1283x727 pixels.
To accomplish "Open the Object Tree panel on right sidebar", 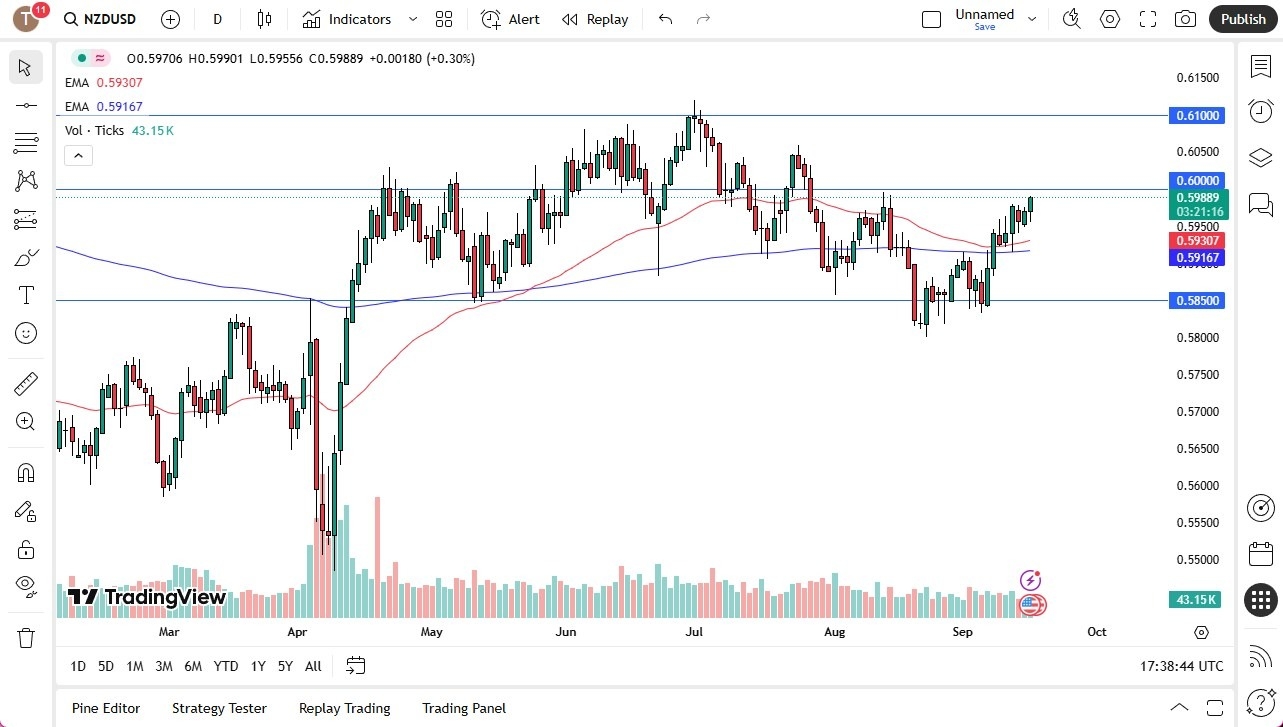I will coord(1260,158).
